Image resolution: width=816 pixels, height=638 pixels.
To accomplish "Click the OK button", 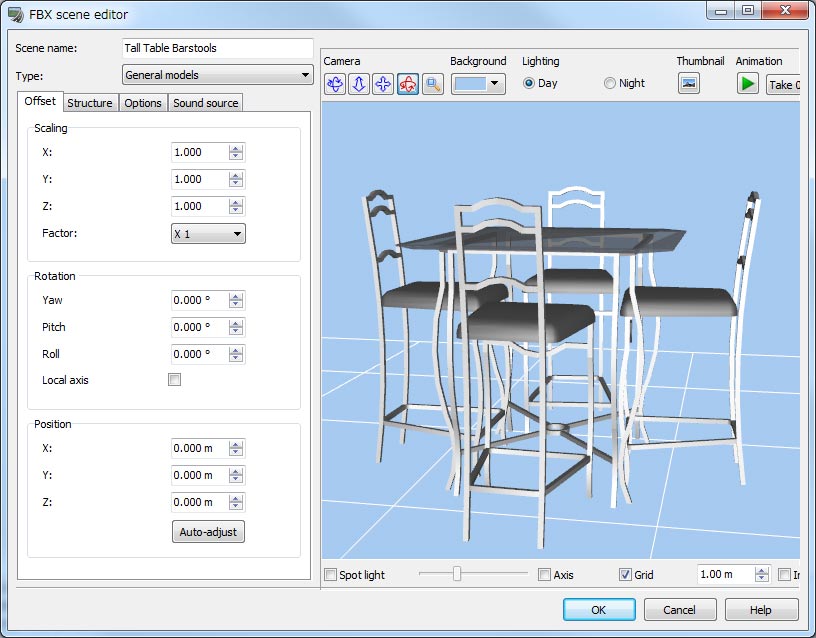I will pyautogui.click(x=598, y=610).
